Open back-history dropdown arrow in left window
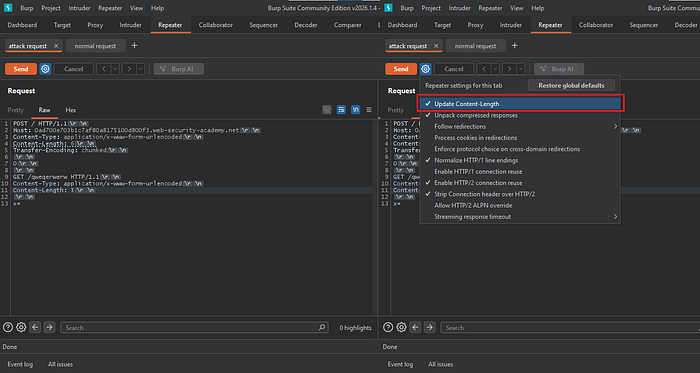 115,69
